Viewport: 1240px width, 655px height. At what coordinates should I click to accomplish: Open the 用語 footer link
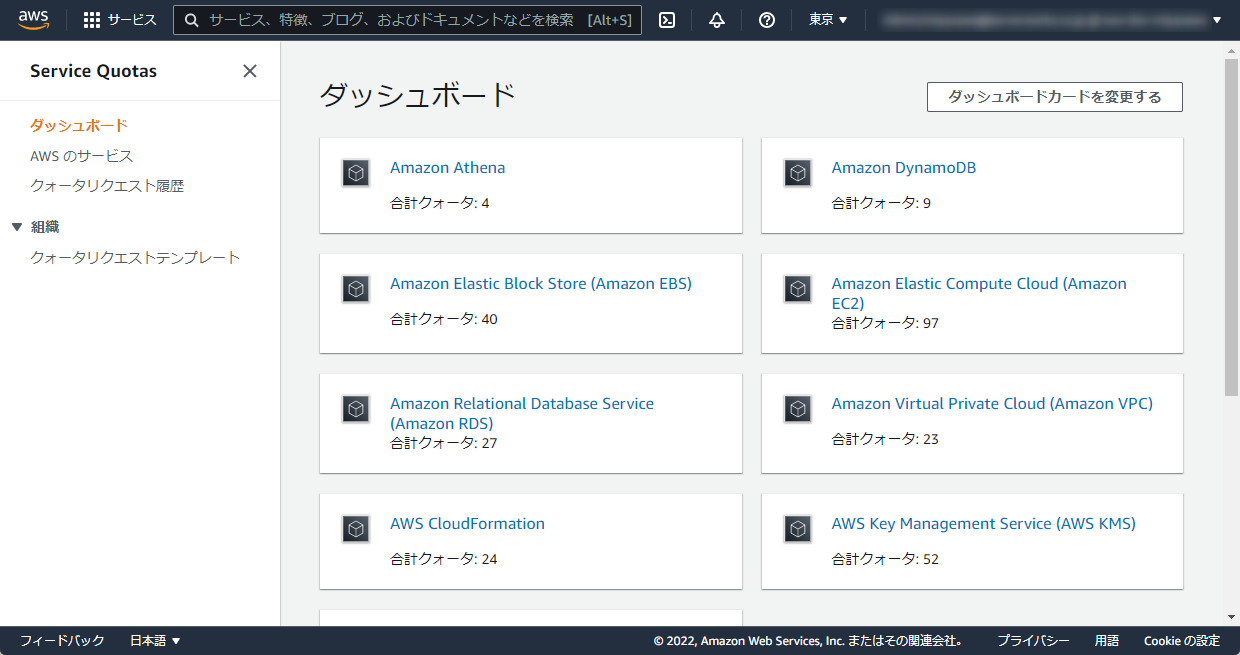point(1107,641)
